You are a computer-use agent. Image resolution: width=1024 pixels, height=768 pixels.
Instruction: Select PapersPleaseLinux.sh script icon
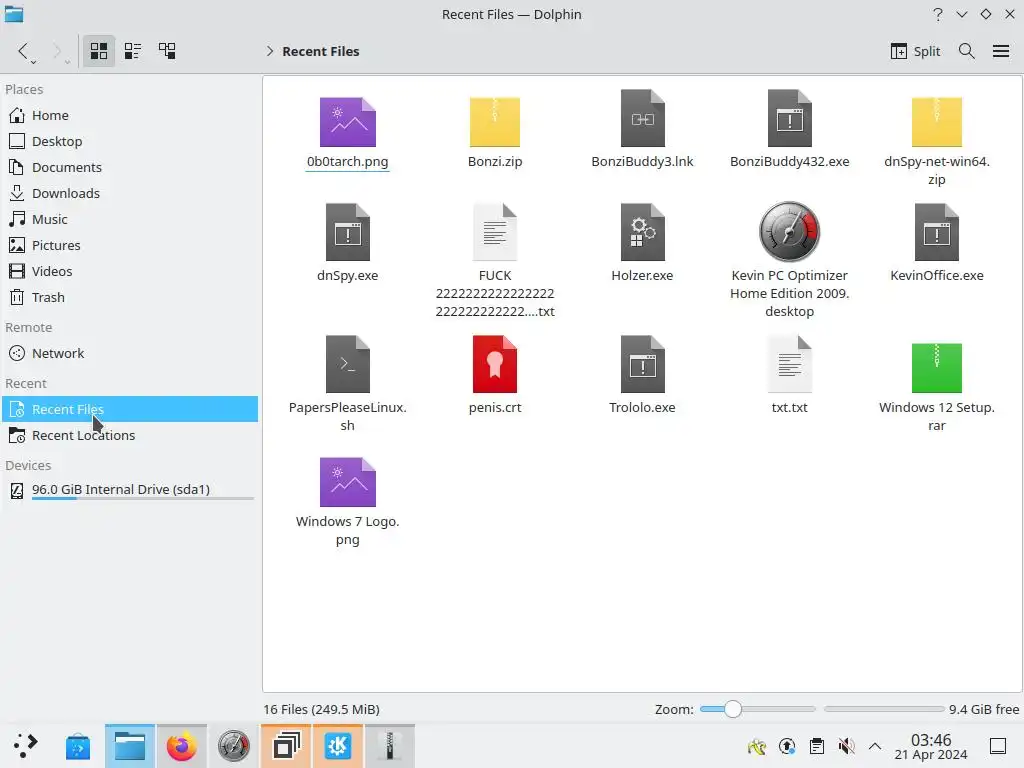point(347,364)
